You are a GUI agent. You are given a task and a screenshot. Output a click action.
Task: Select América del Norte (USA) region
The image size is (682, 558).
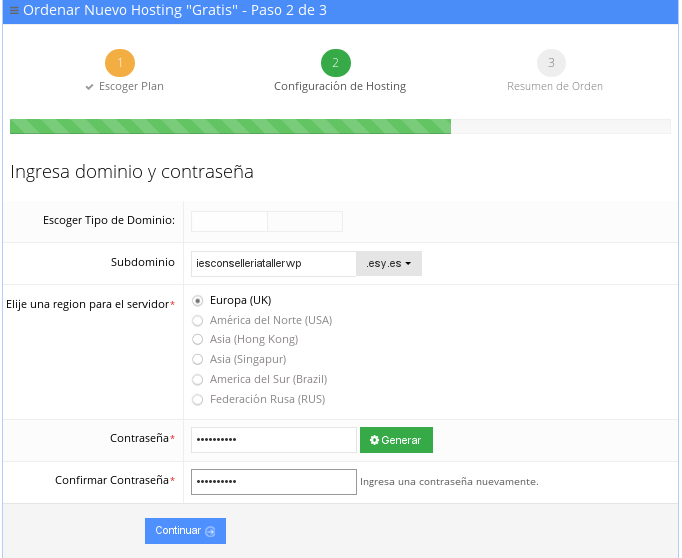tap(197, 321)
